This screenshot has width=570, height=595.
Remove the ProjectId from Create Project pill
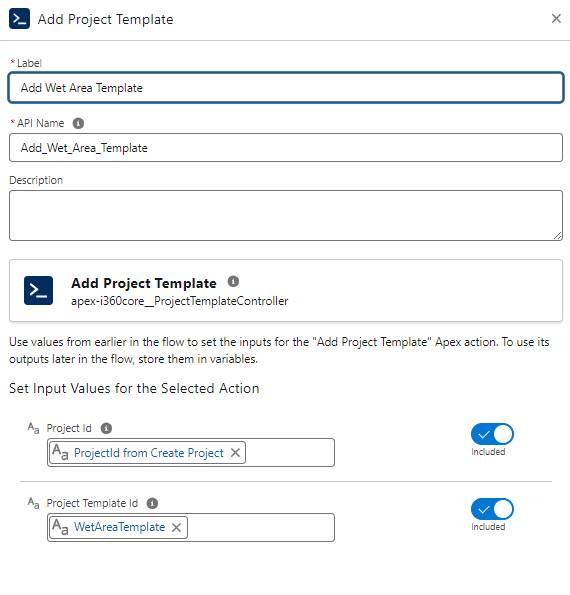[235, 453]
